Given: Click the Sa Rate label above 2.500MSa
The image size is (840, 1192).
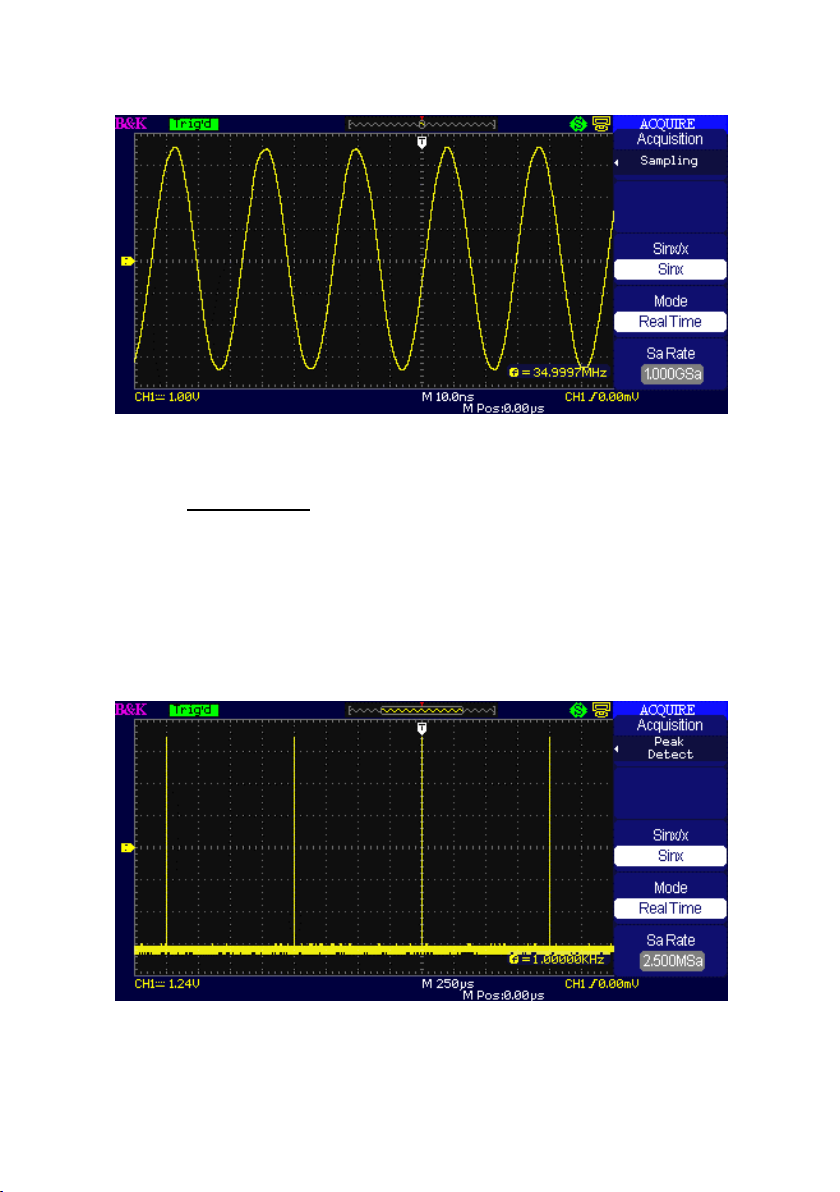Looking at the screenshot, I should pos(670,940).
